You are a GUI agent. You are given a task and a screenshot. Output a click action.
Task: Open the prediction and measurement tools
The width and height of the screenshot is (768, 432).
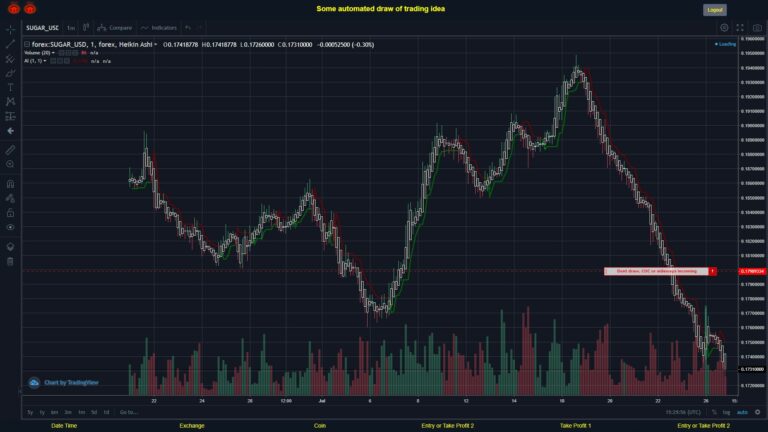tap(10, 117)
